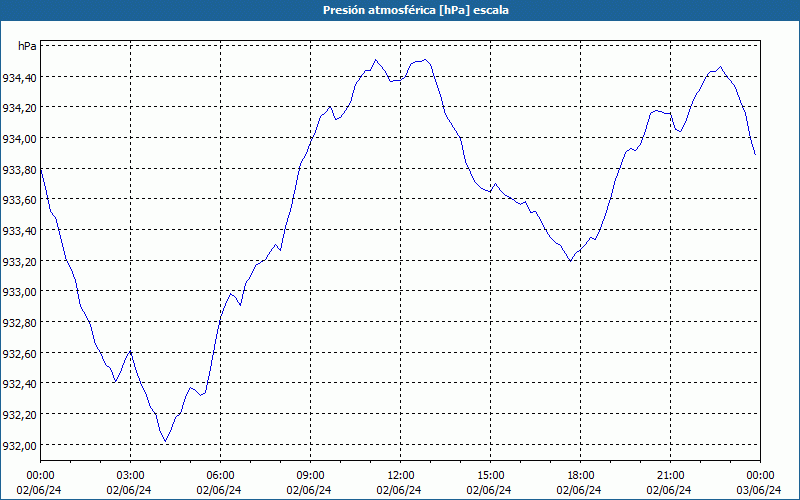
Task: Select the 932,20 y-axis value
Action: (x=19, y=415)
